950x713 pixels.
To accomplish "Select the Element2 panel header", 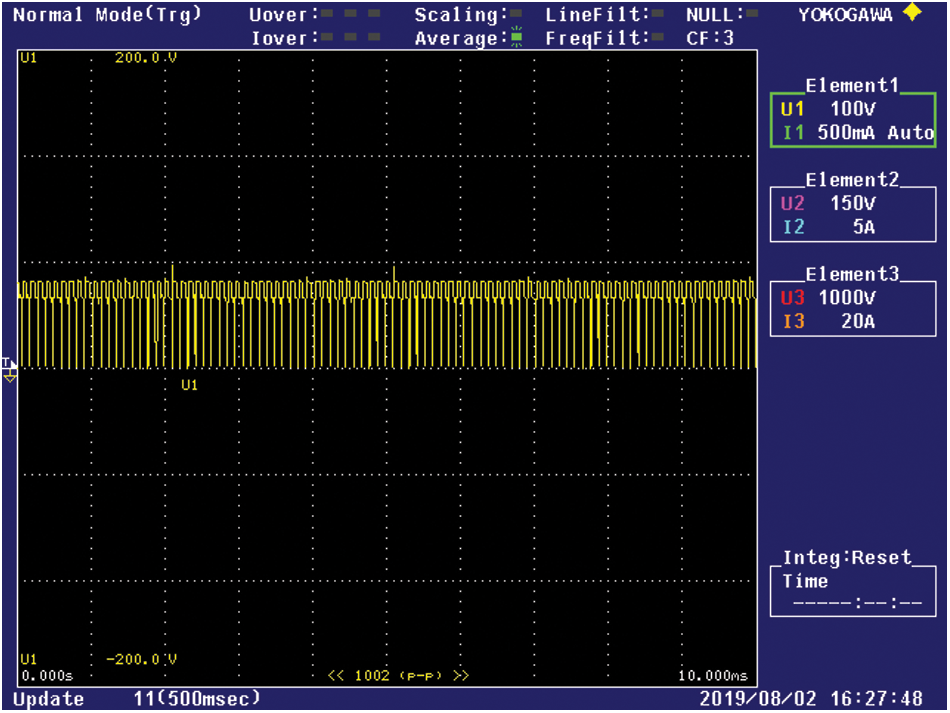I will (x=853, y=180).
